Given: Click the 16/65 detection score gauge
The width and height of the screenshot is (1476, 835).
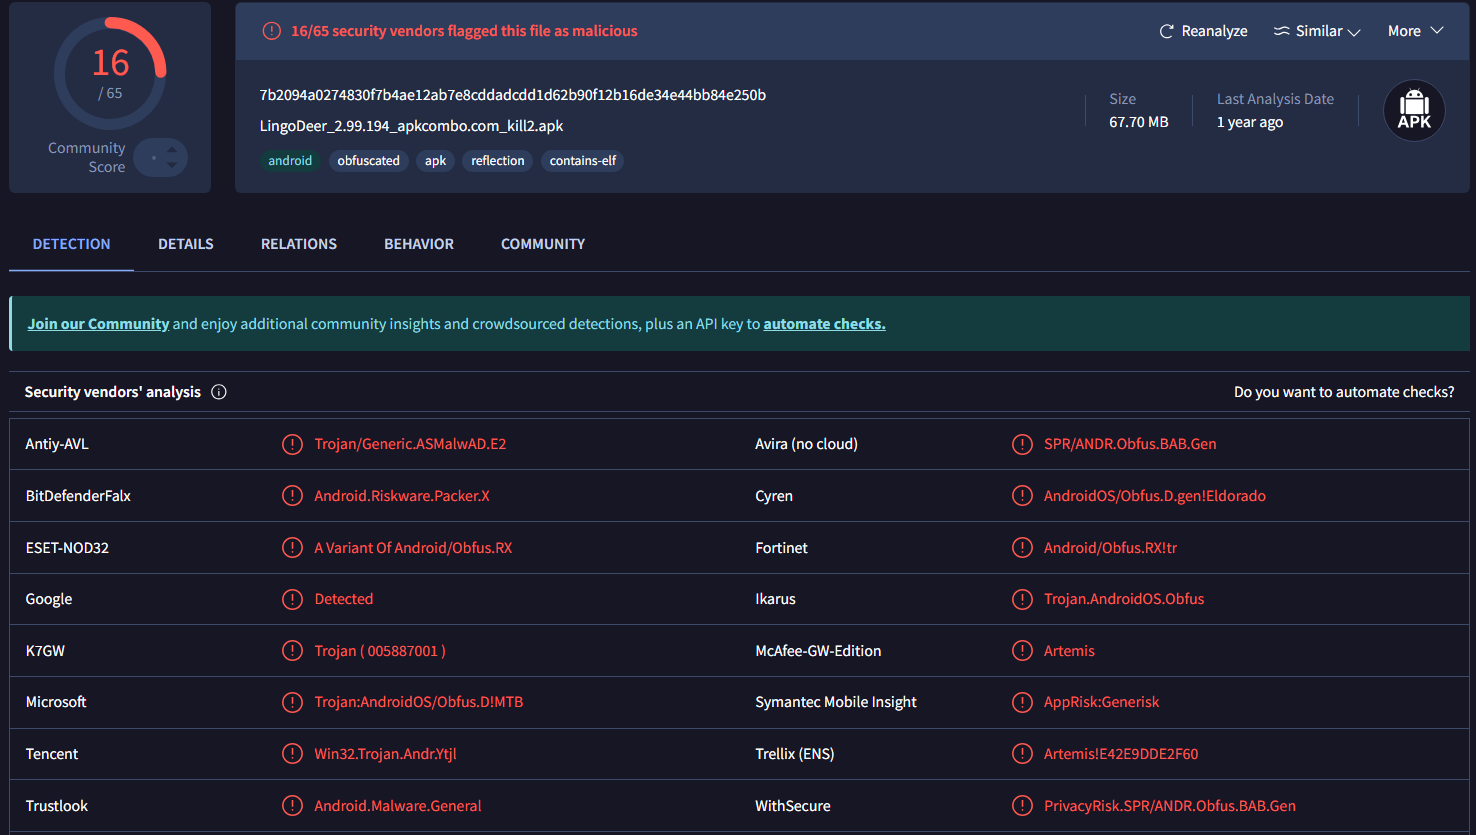Looking at the screenshot, I should [110, 73].
